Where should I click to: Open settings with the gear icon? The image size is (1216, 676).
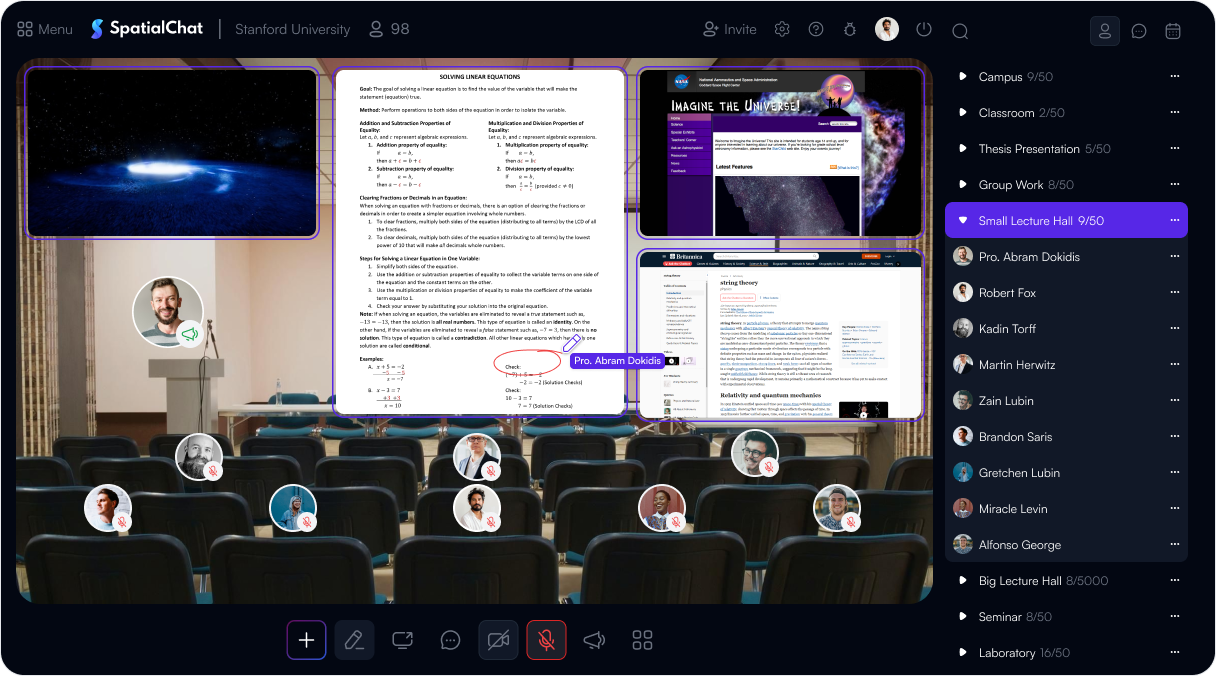(782, 29)
